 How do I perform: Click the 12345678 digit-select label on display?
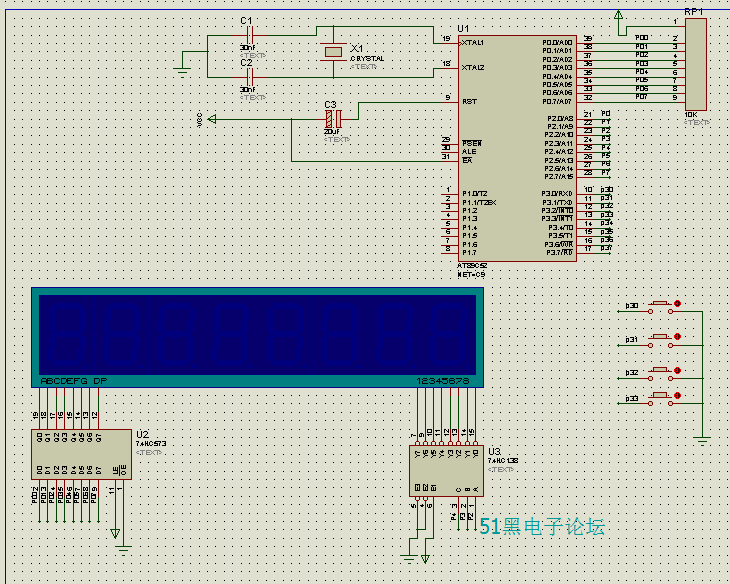(443, 381)
